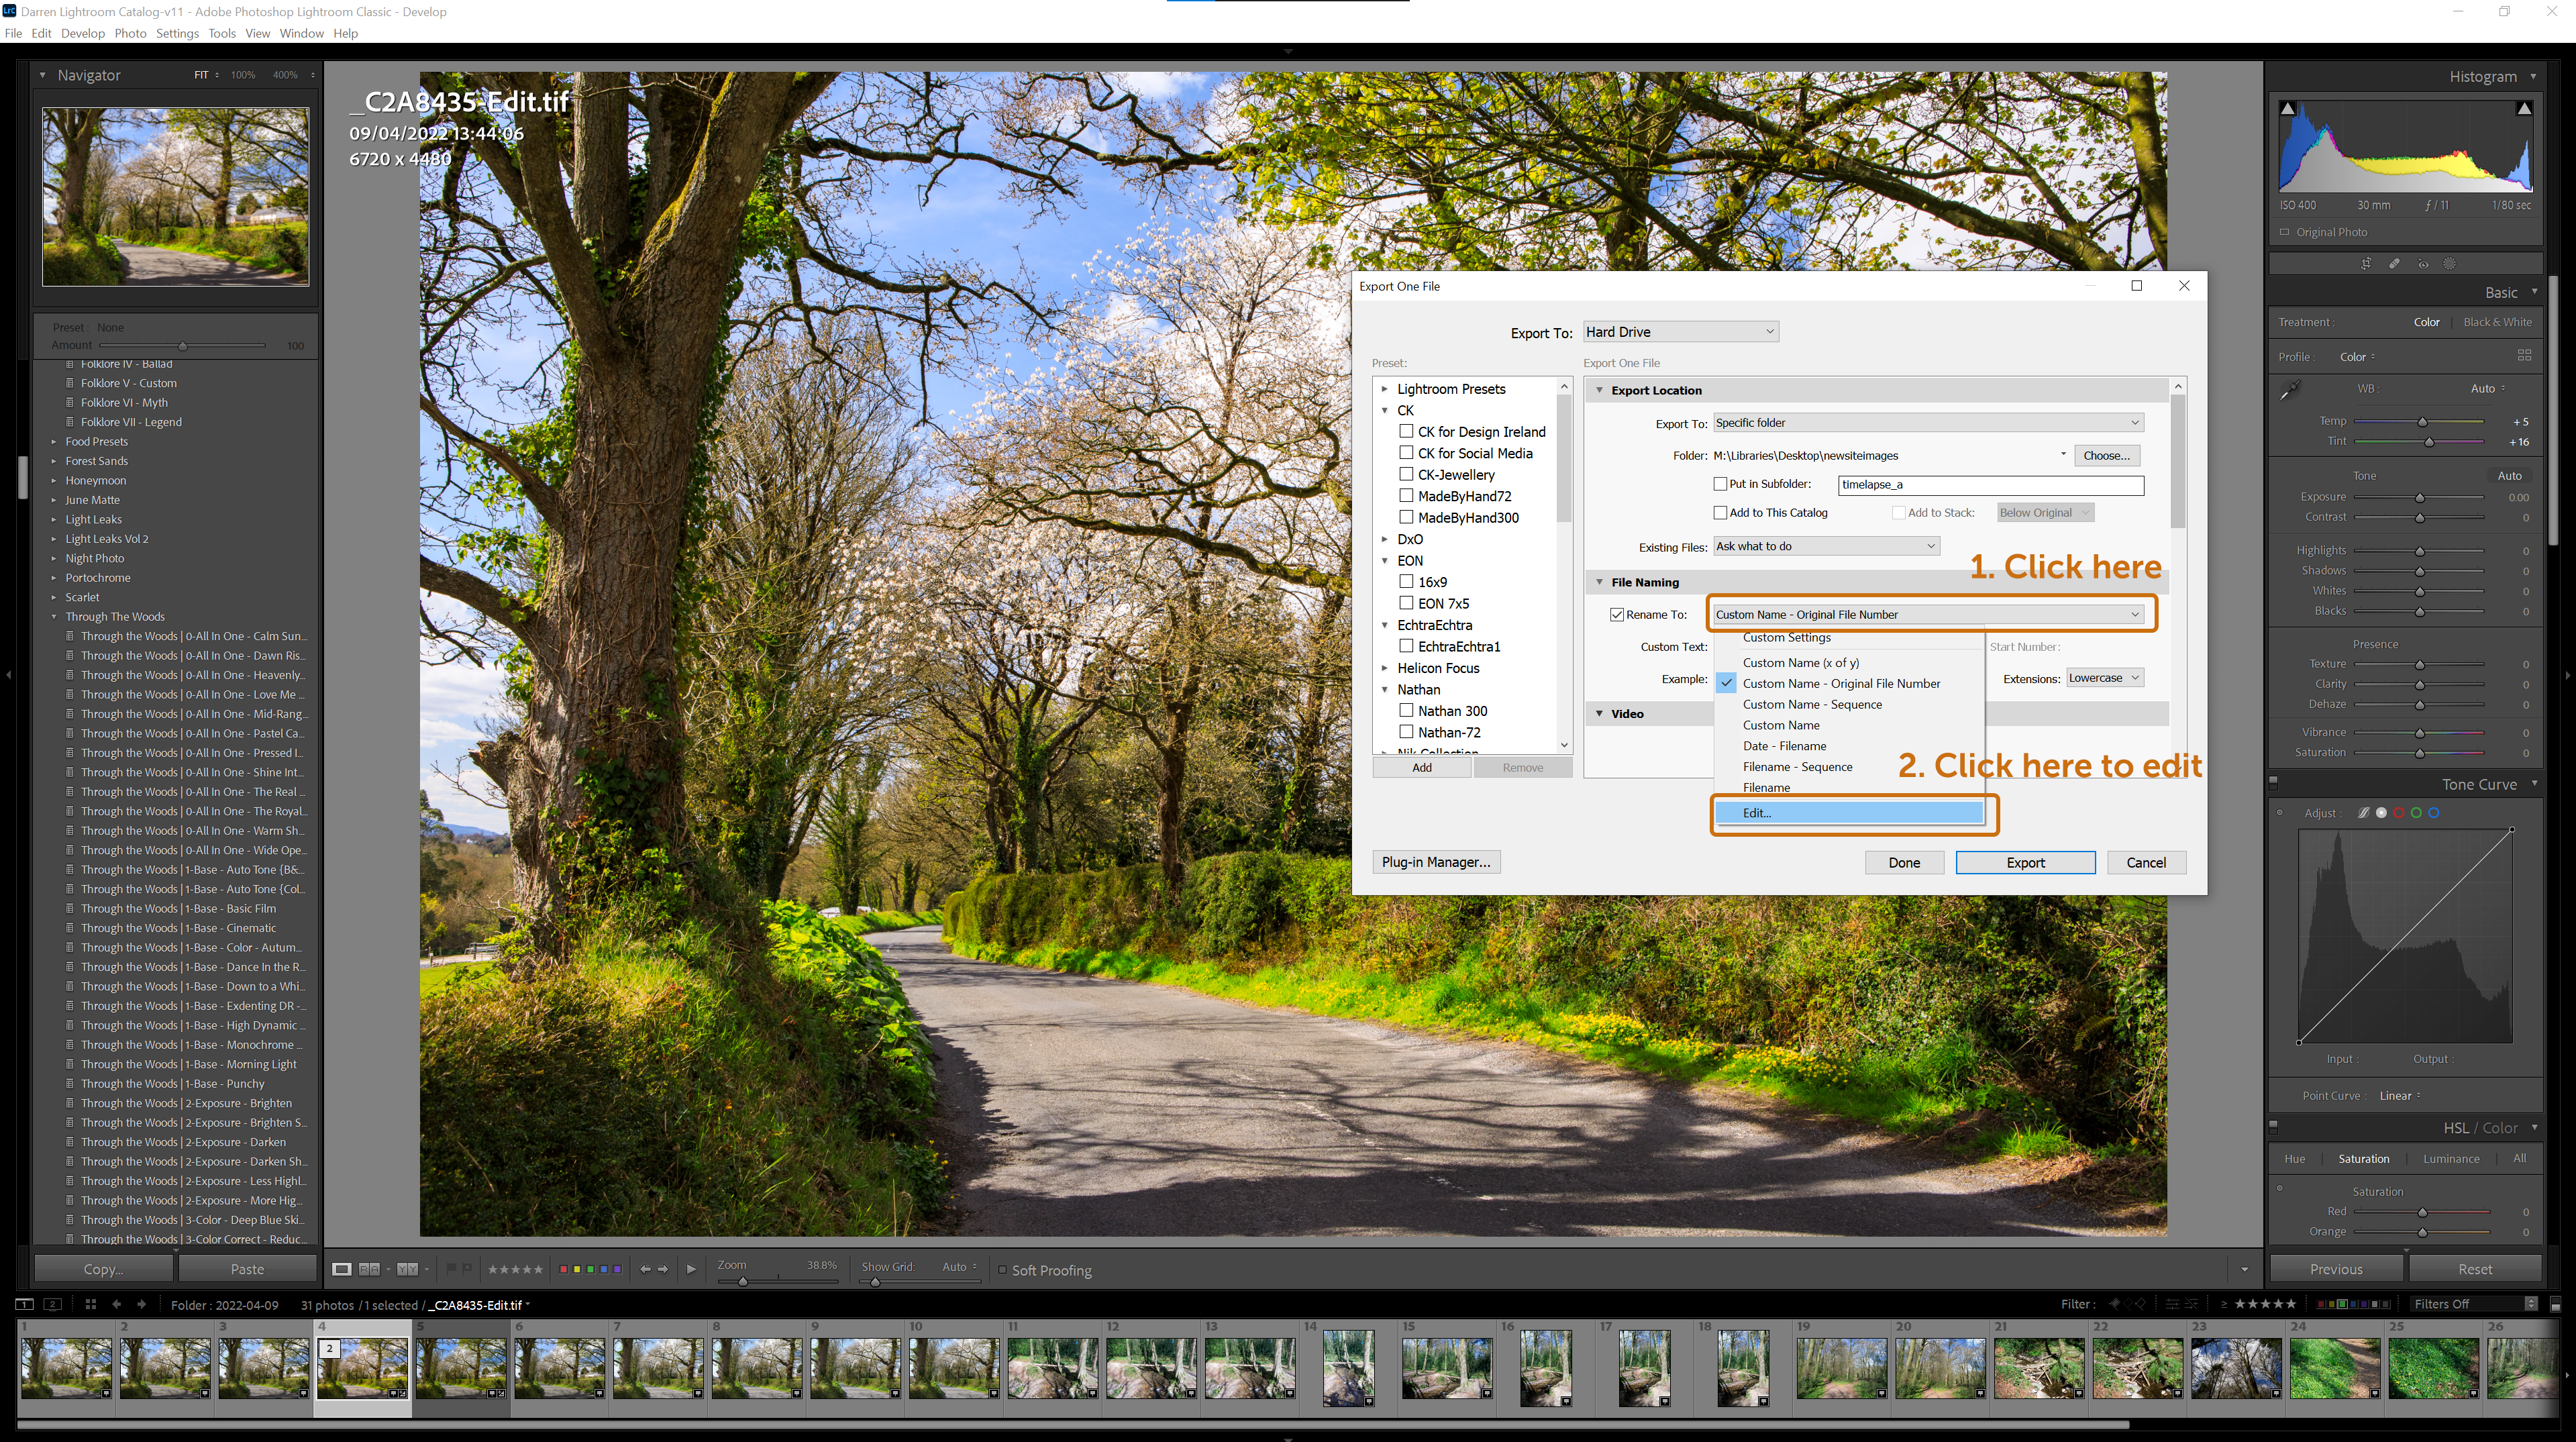This screenshot has height=1442, width=2576.
Task: Enable Add to This Catalog checkbox
Action: (x=1721, y=513)
